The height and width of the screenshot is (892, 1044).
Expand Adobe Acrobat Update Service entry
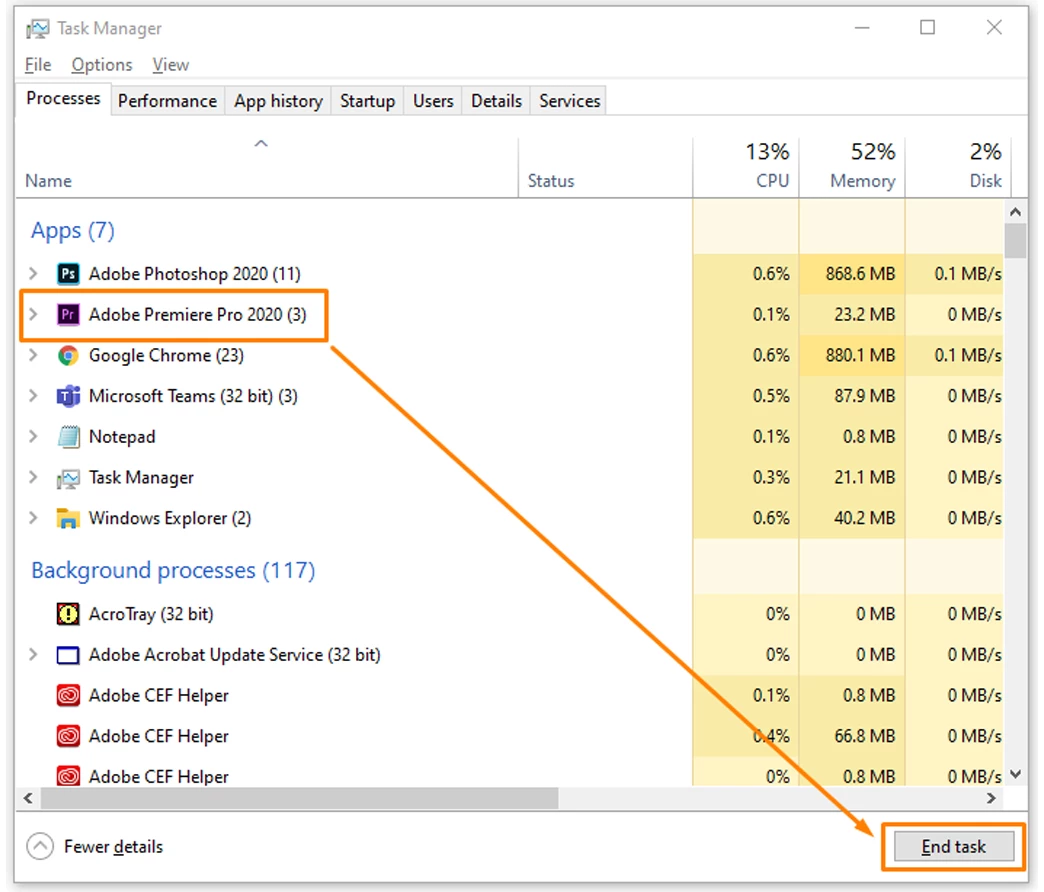(x=33, y=655)
